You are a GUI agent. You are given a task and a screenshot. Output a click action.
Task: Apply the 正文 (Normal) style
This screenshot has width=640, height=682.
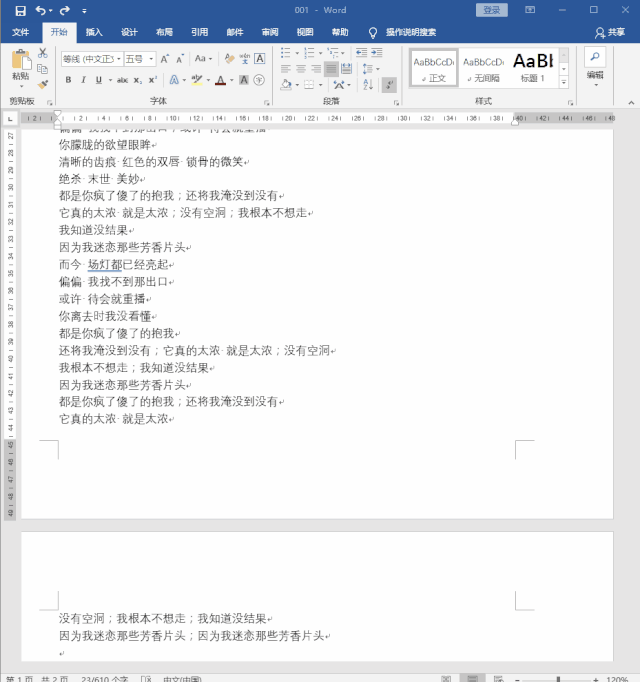tap(434, 69)
